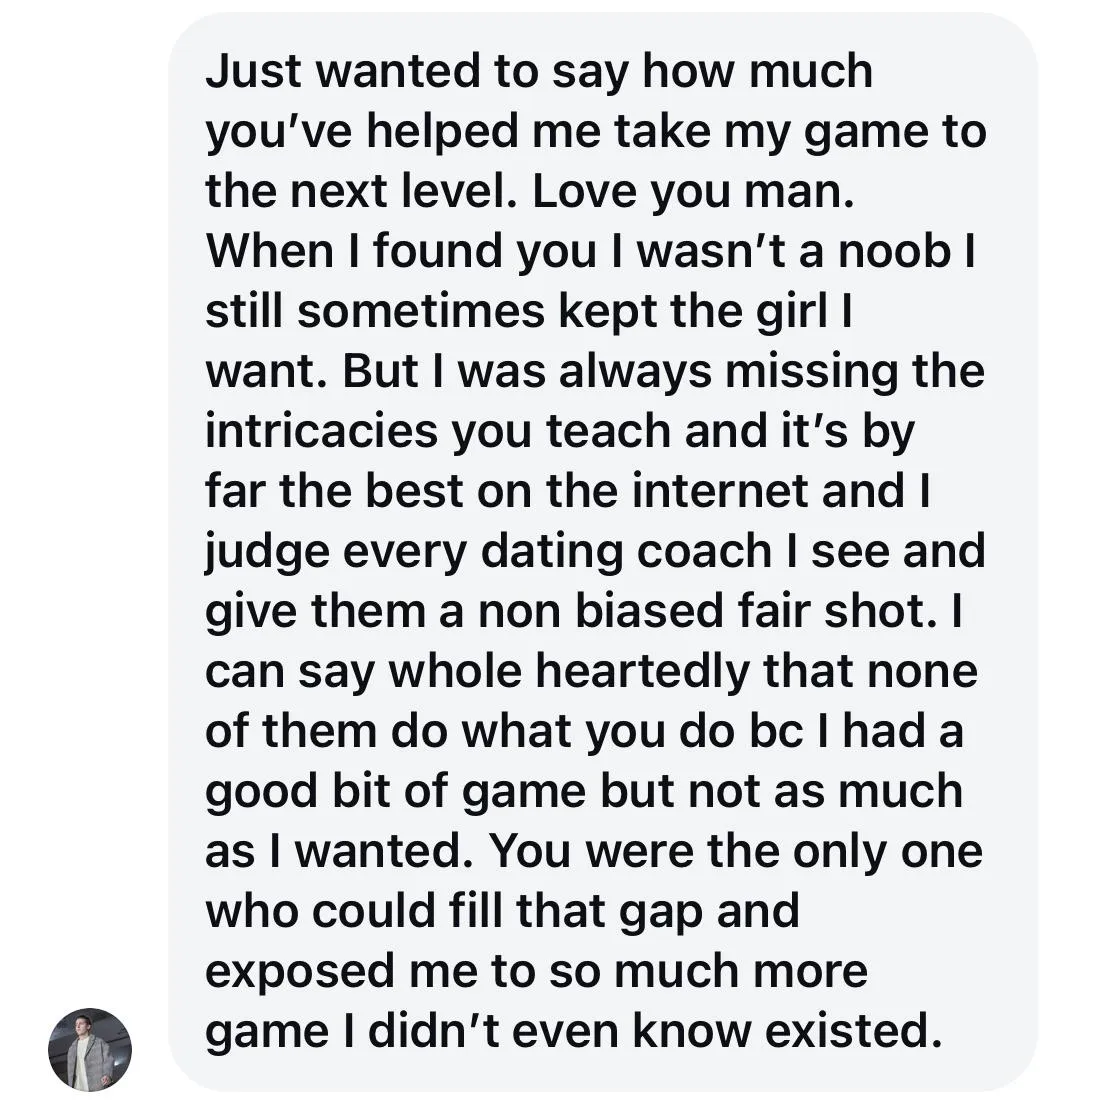Image resolution: width=1106 pixels, height=1107 pixels.
Task: Select the word 'exposed' in the message
Action: click(x=299, y=971)
